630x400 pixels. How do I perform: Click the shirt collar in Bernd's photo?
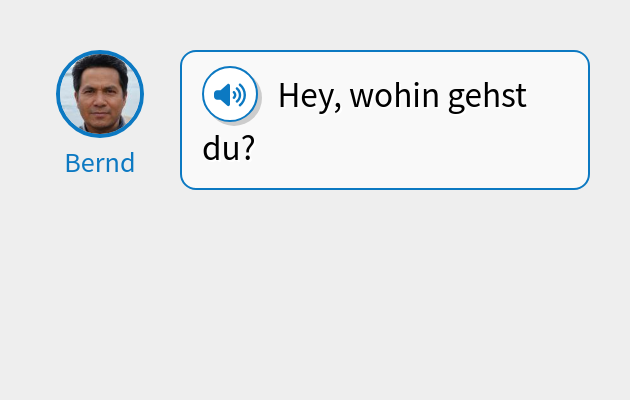tap(100, 127)
